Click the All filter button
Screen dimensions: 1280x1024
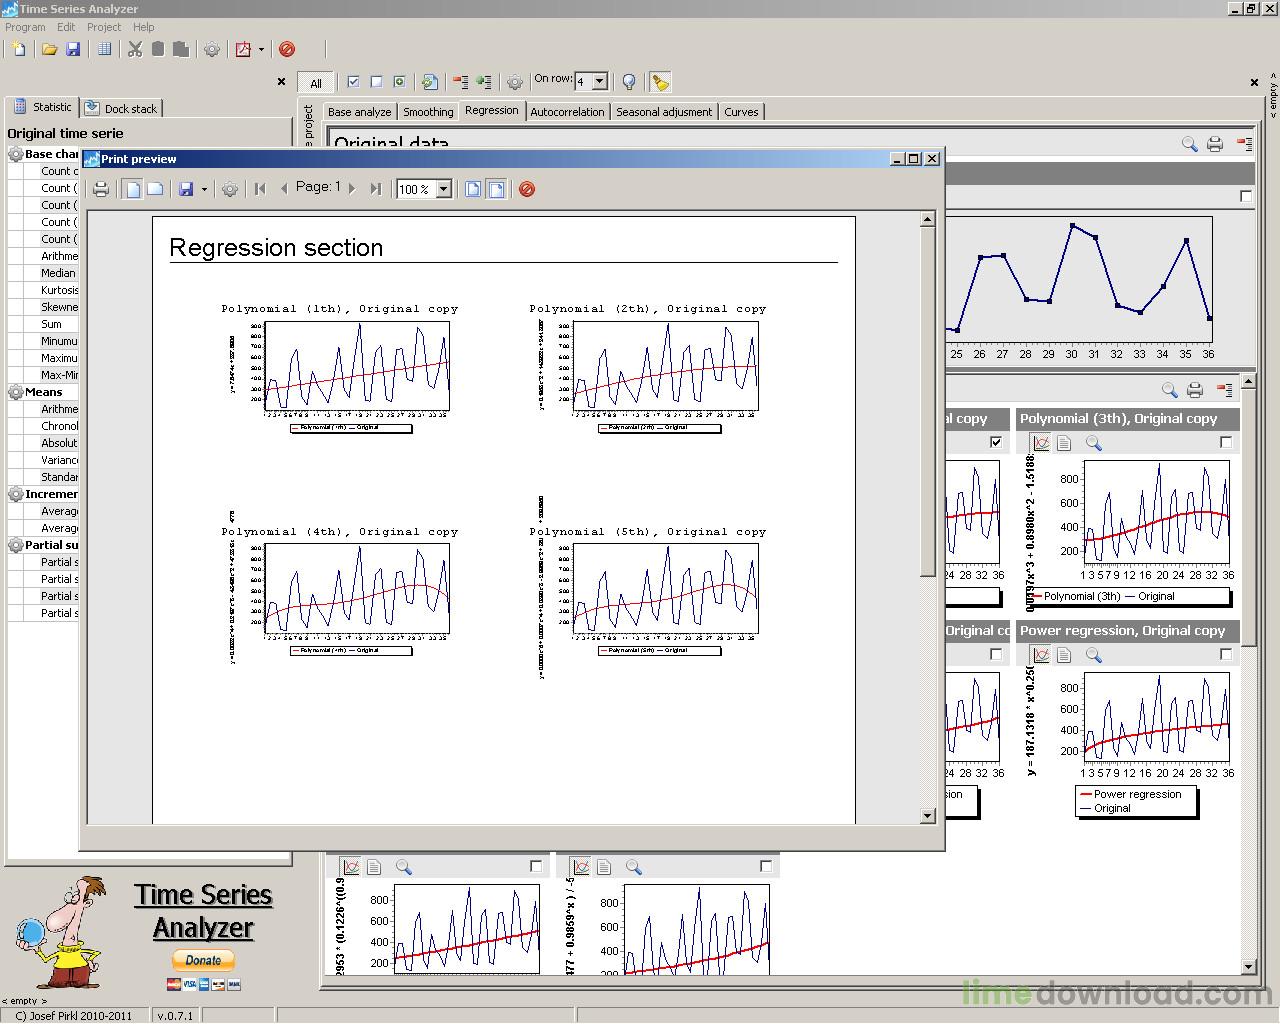[x=316, y=82]
